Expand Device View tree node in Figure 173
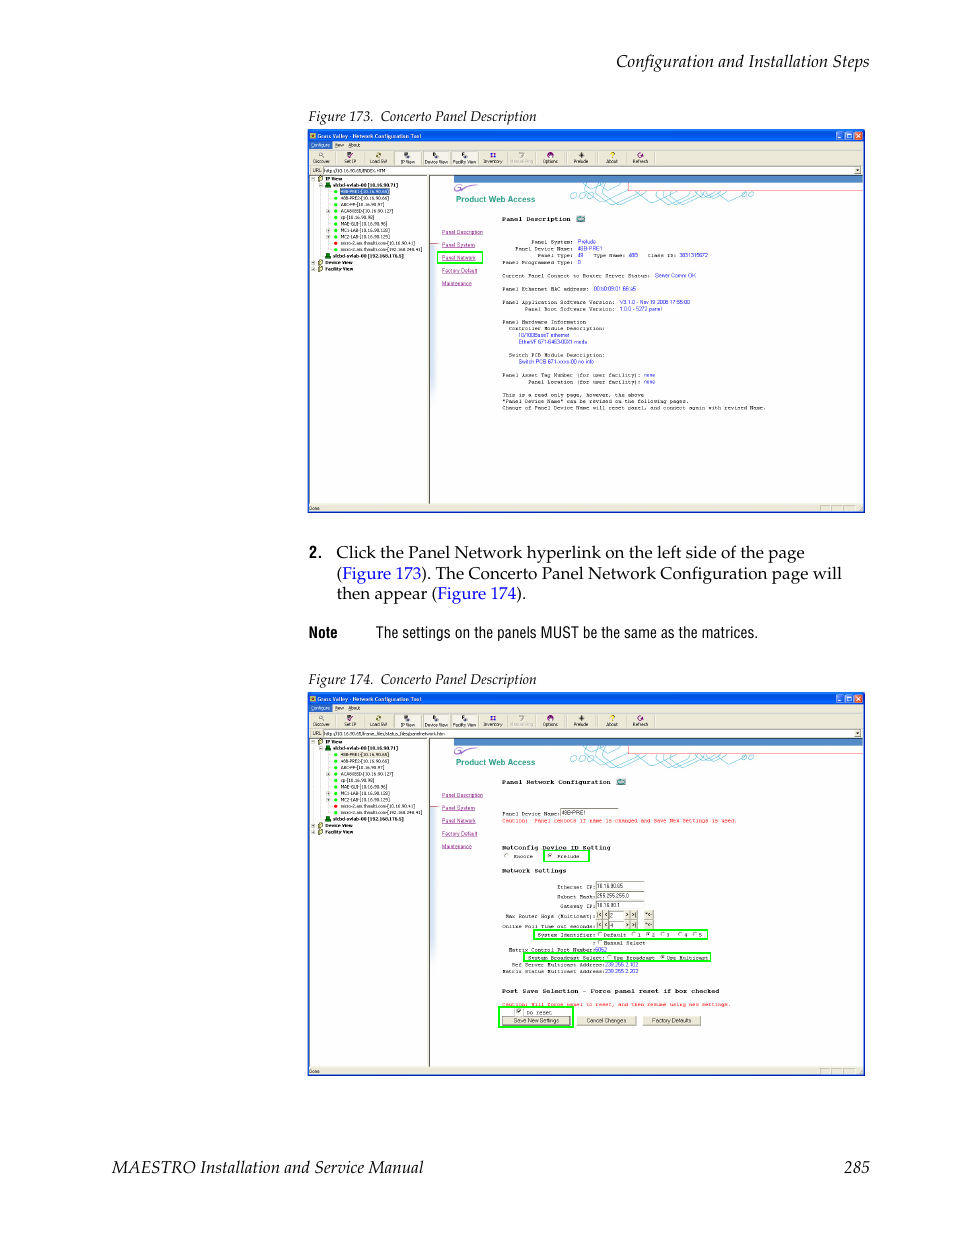954x1235 pixels. pos(314,262)
